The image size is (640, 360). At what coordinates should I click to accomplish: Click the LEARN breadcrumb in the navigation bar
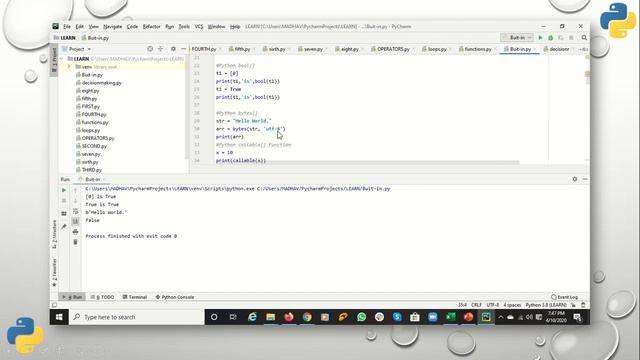[65, 38]
